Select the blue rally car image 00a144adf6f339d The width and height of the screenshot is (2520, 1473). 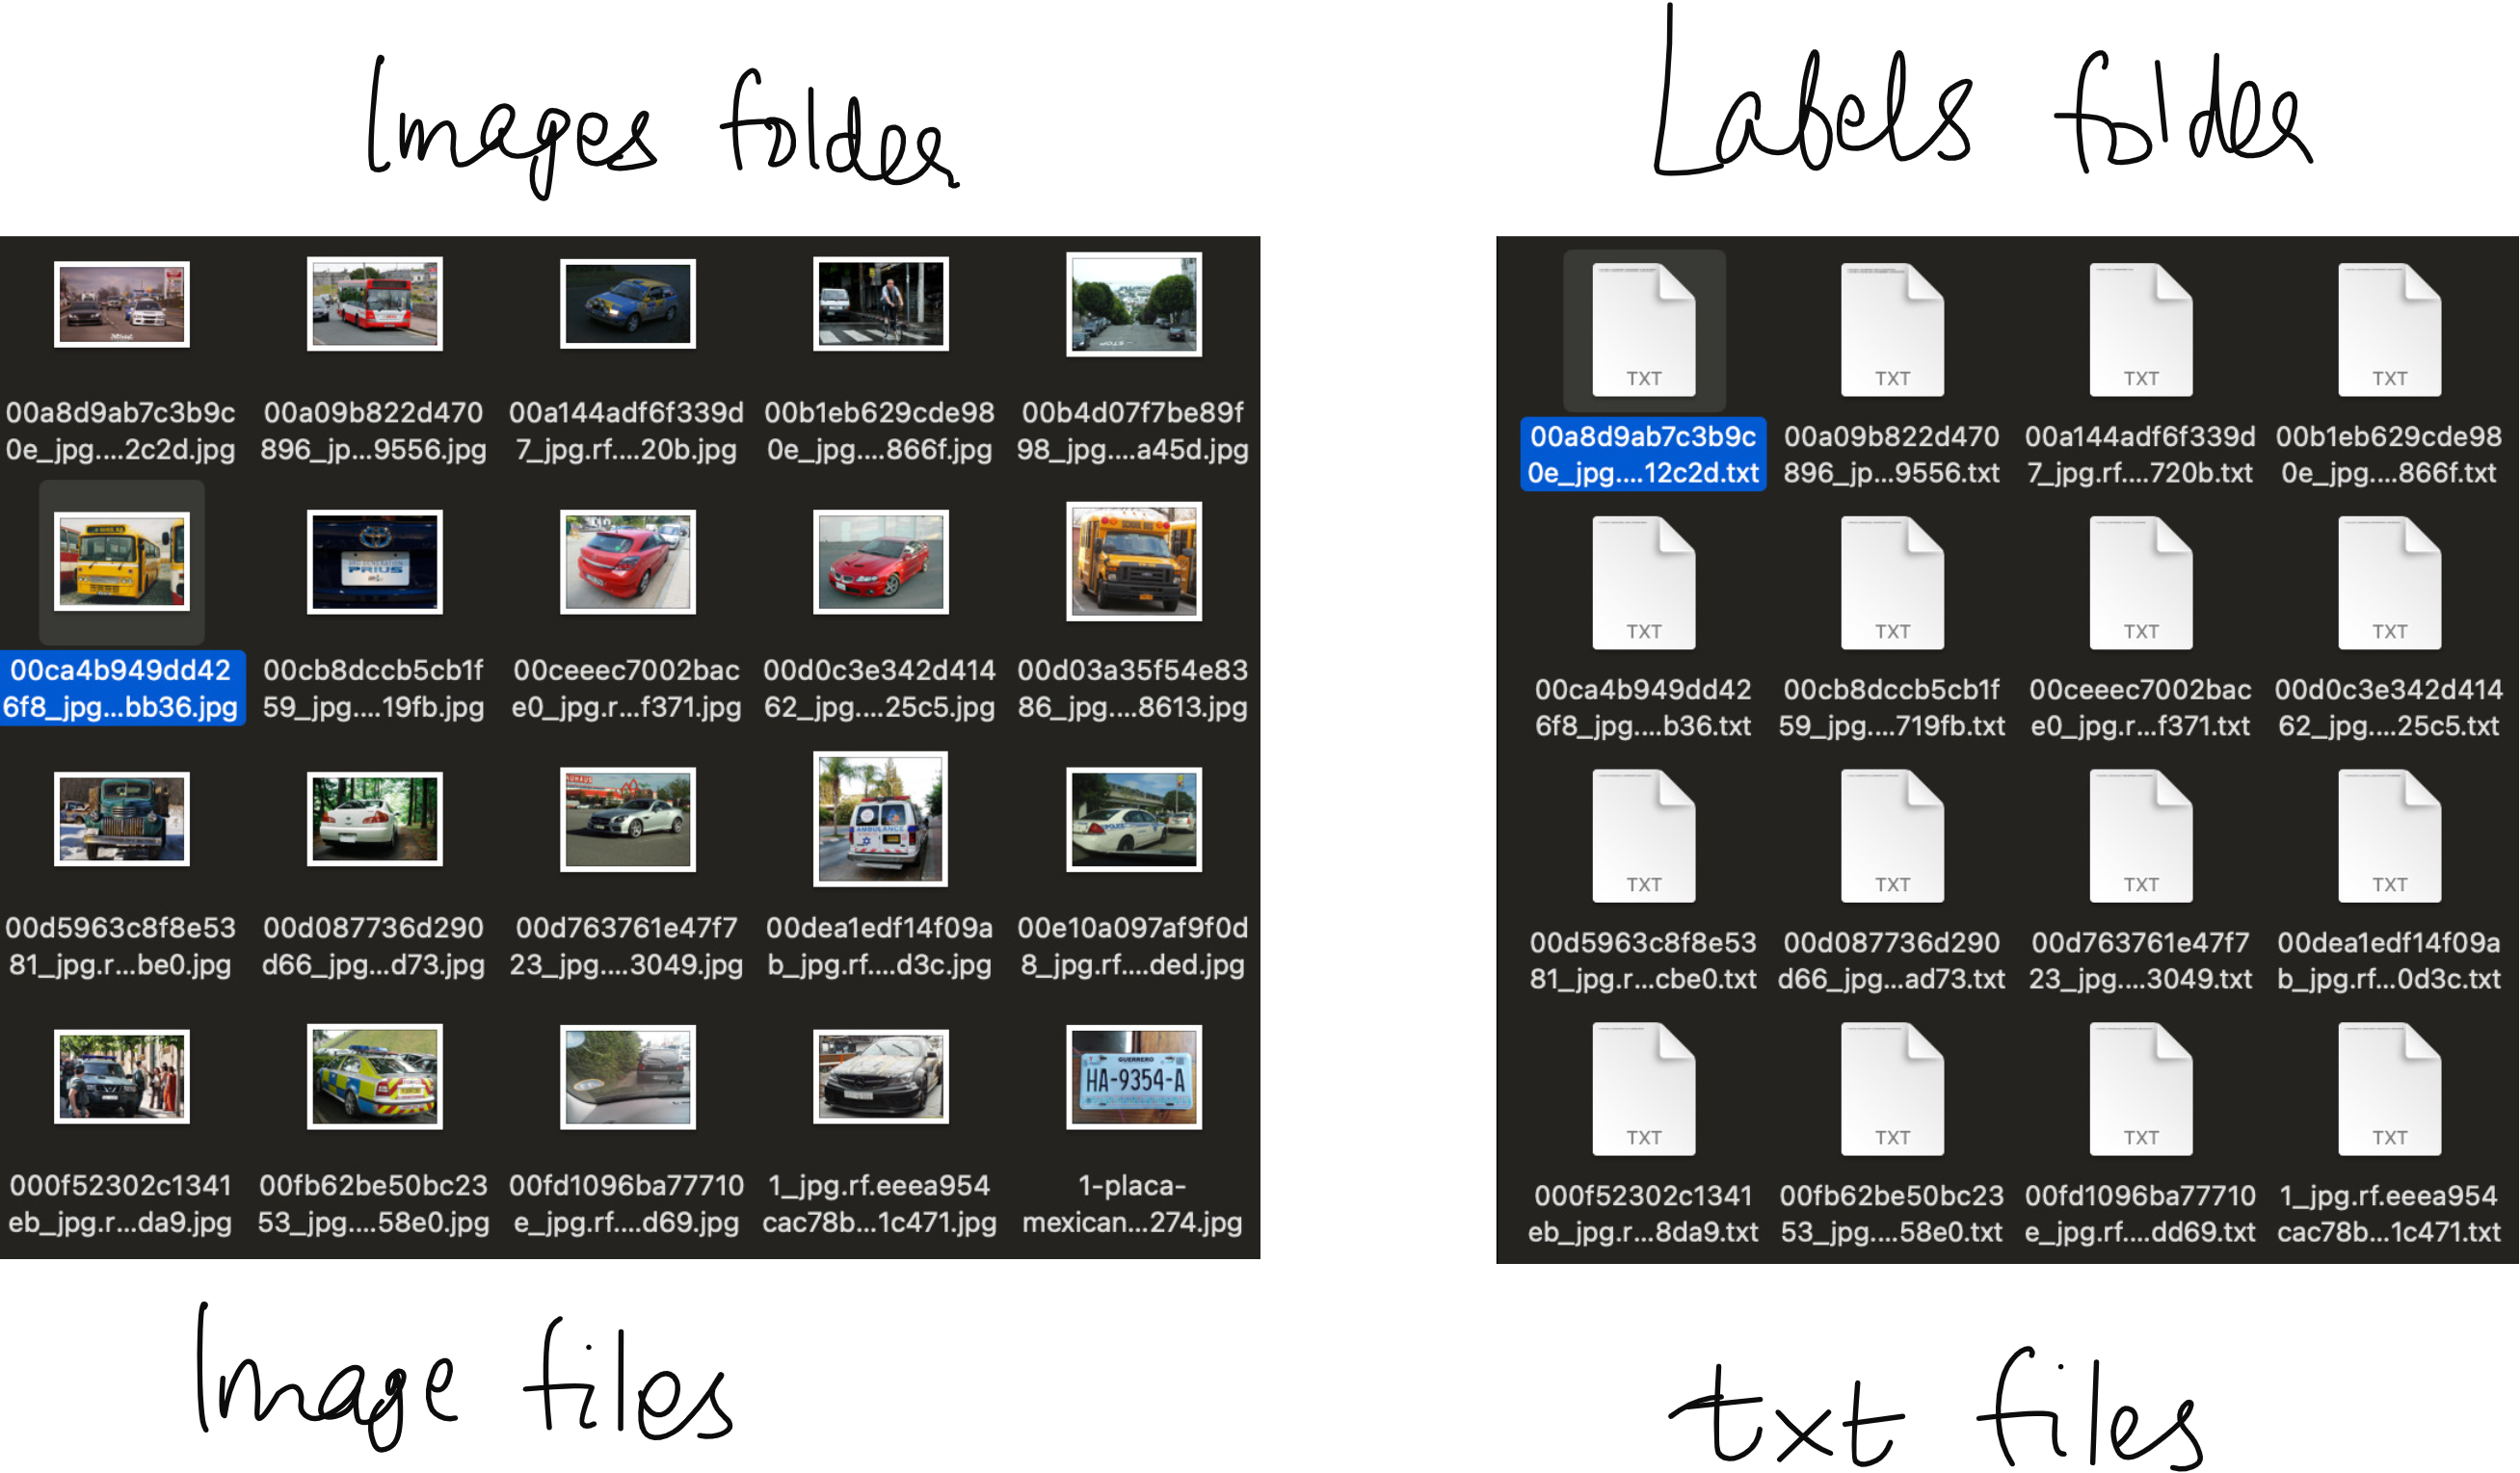coord(627,304)
